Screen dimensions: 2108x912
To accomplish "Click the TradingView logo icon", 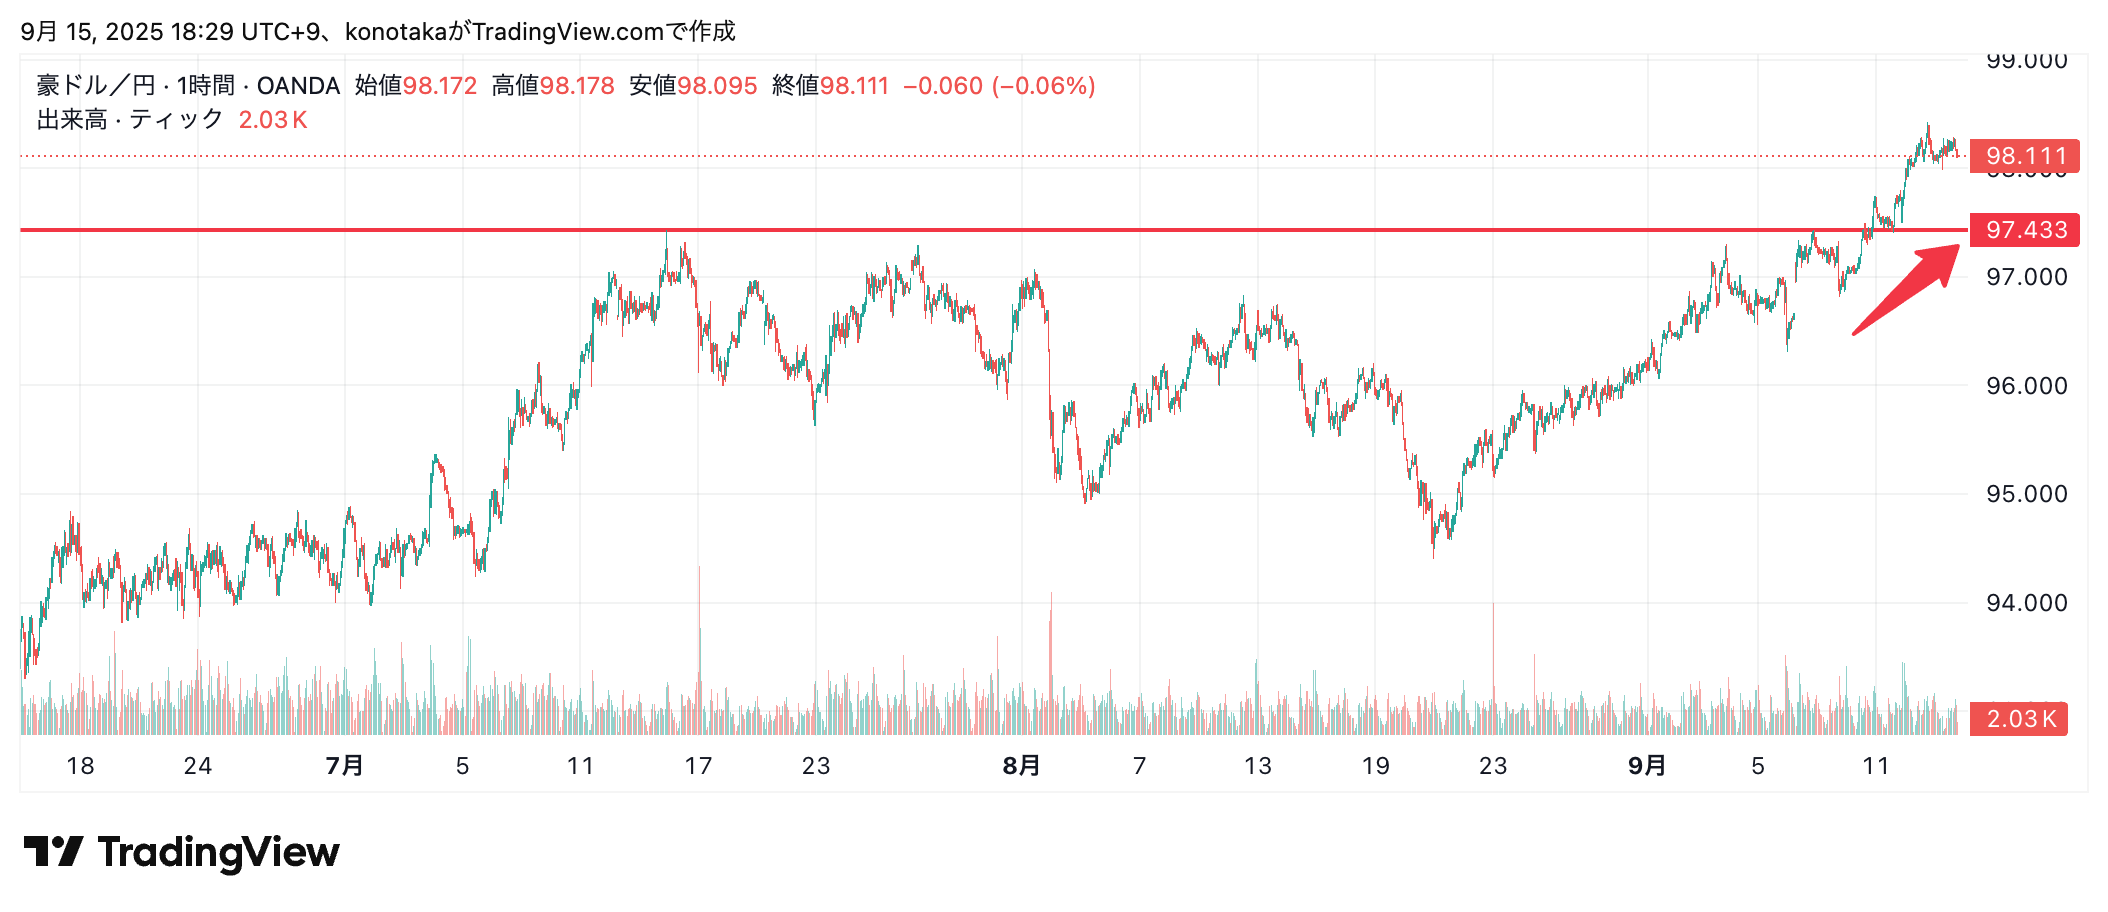I will [52, 852].
